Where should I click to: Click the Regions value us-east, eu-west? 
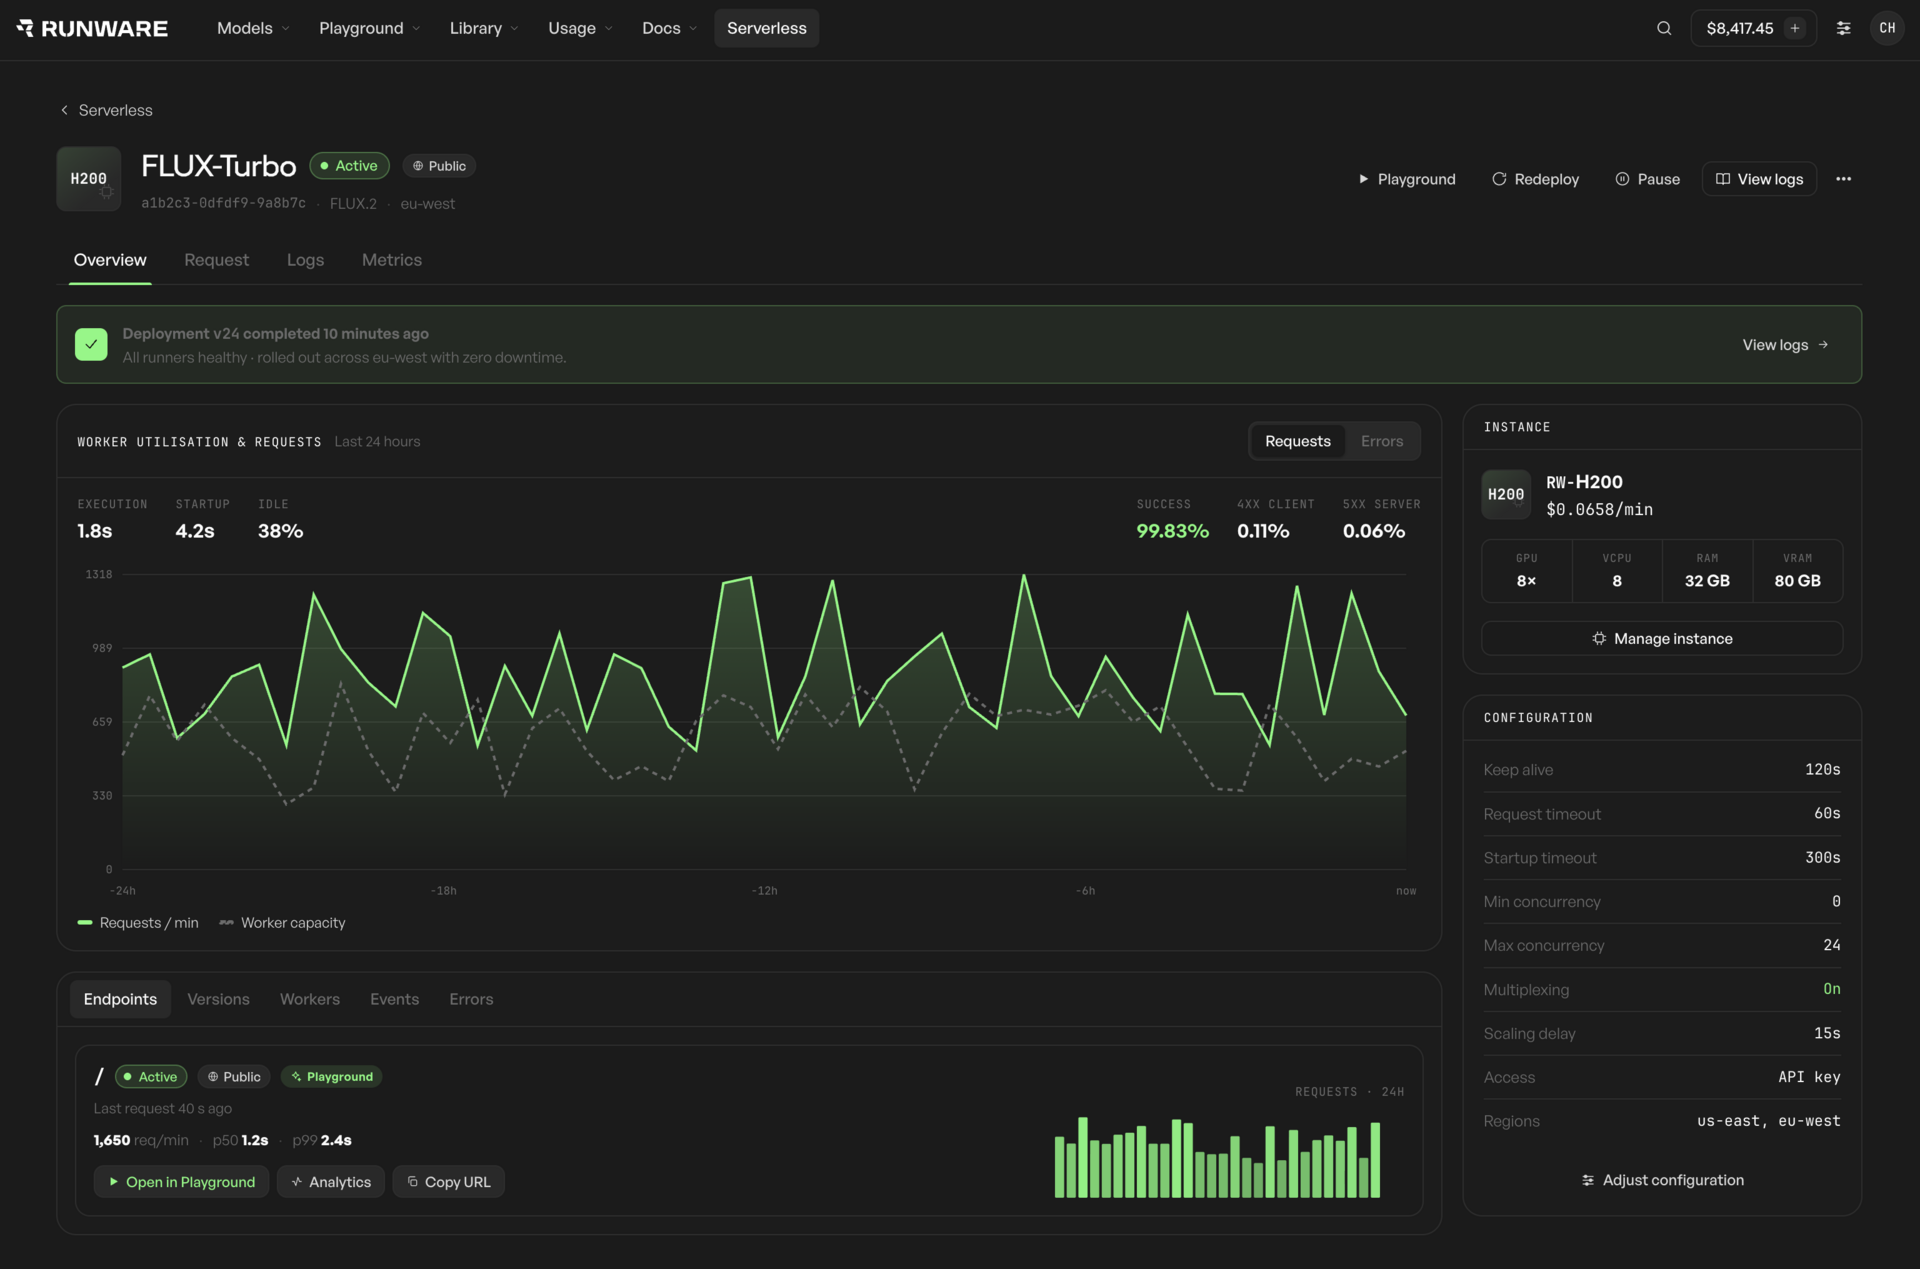1768,1121
